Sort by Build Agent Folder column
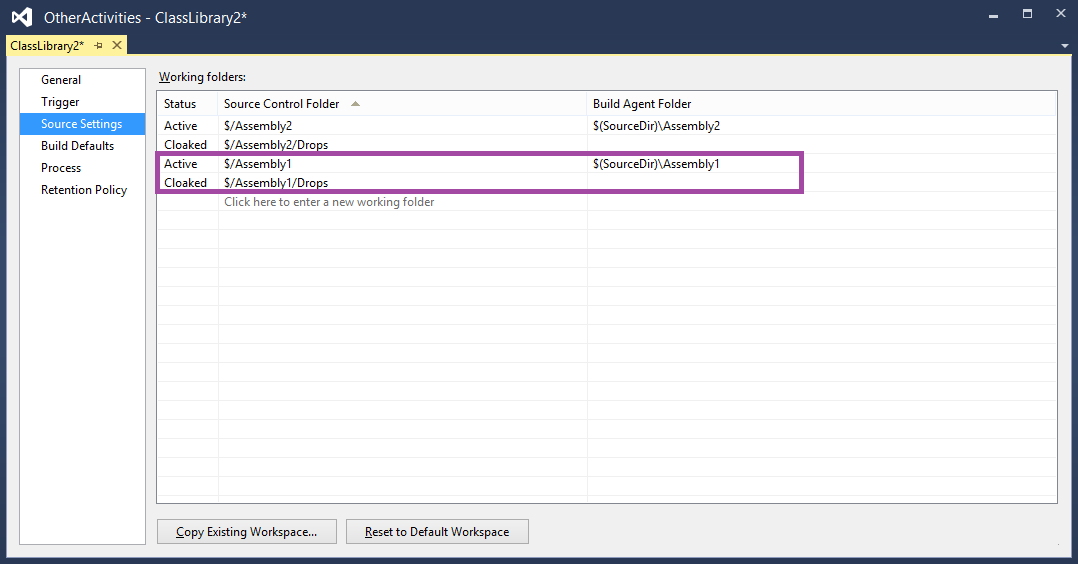The width and height of the screenshot is (1078, 564). 642,104
